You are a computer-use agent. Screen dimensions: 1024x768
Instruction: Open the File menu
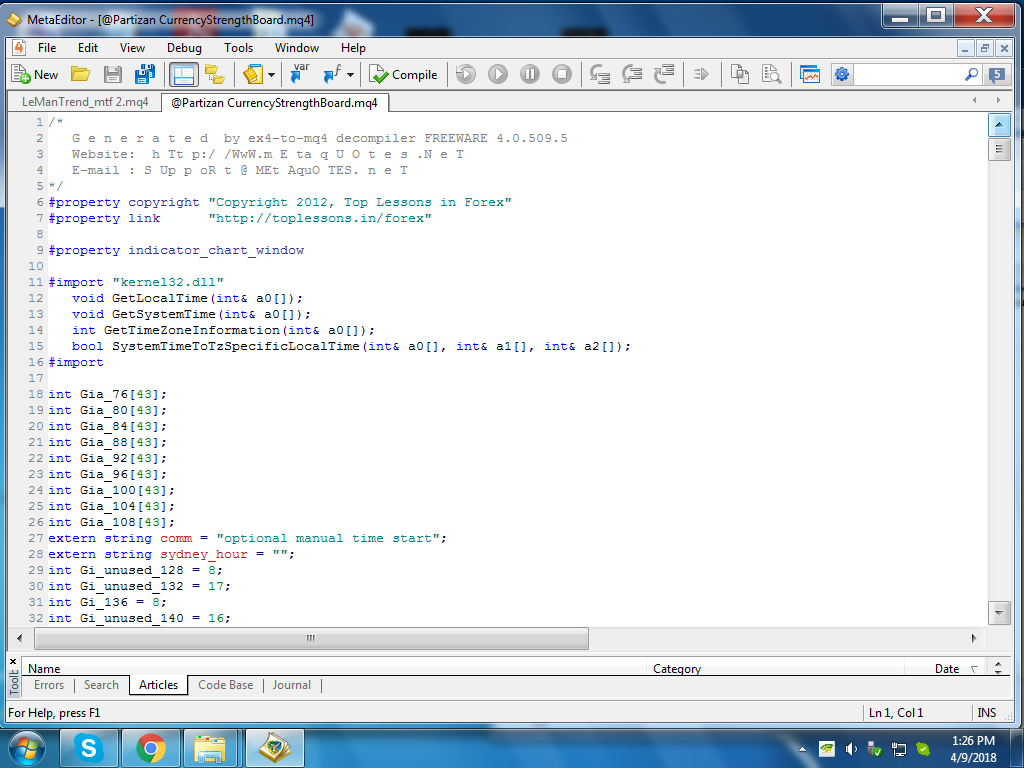(47, 48)
